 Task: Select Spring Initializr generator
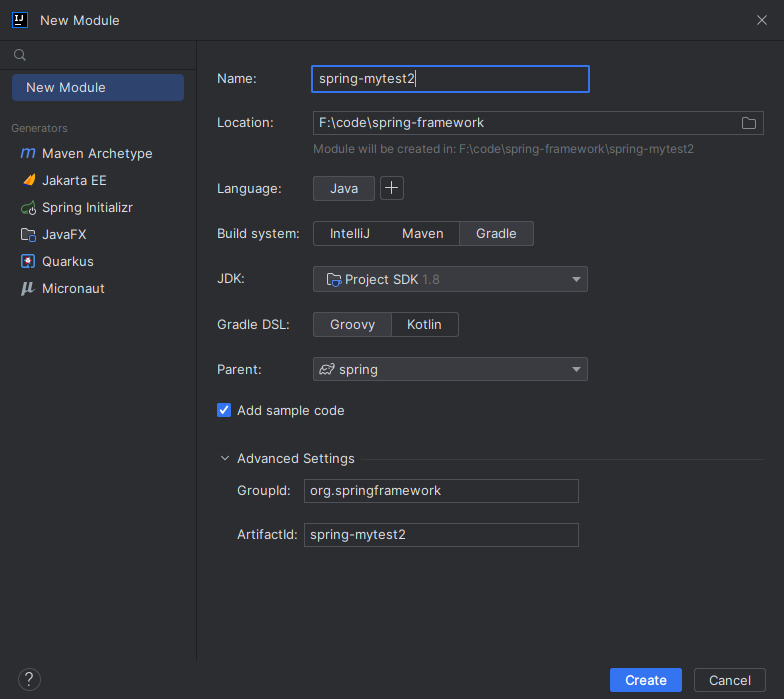(87, 208)
